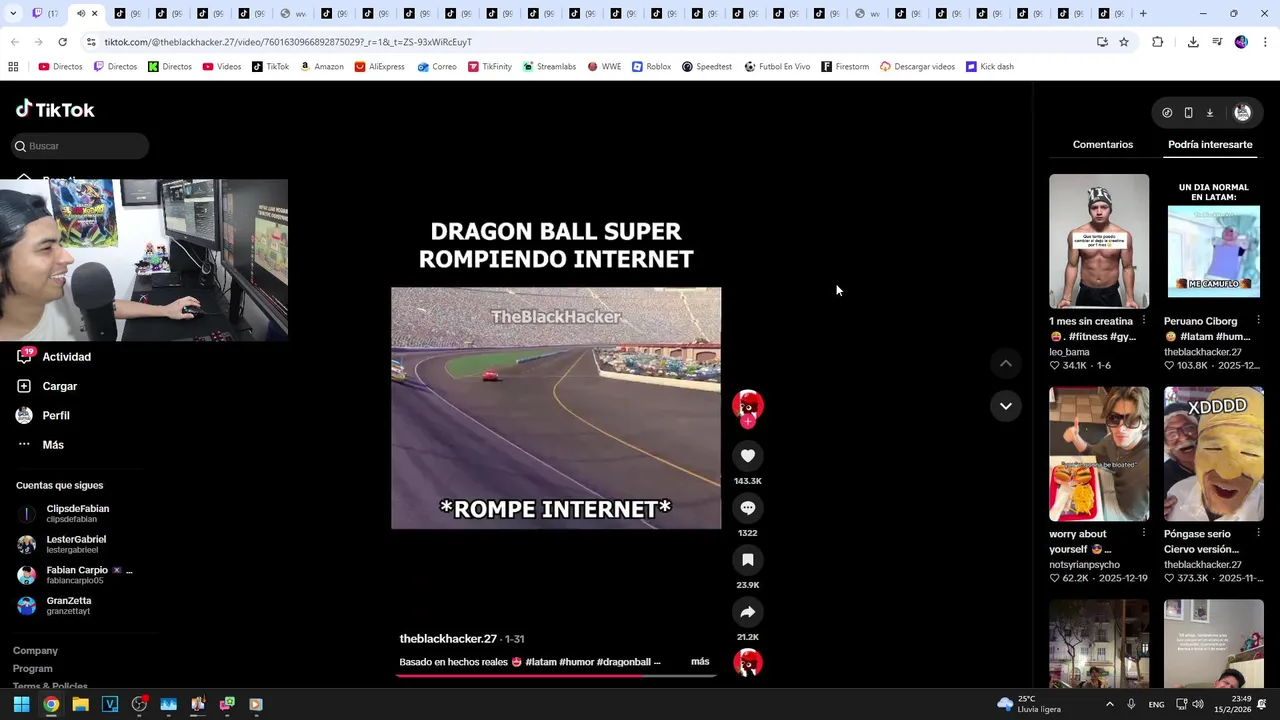Click the Buscar search field
Viewport: 1280px width, 720px height.
click(x=80, y=146)
